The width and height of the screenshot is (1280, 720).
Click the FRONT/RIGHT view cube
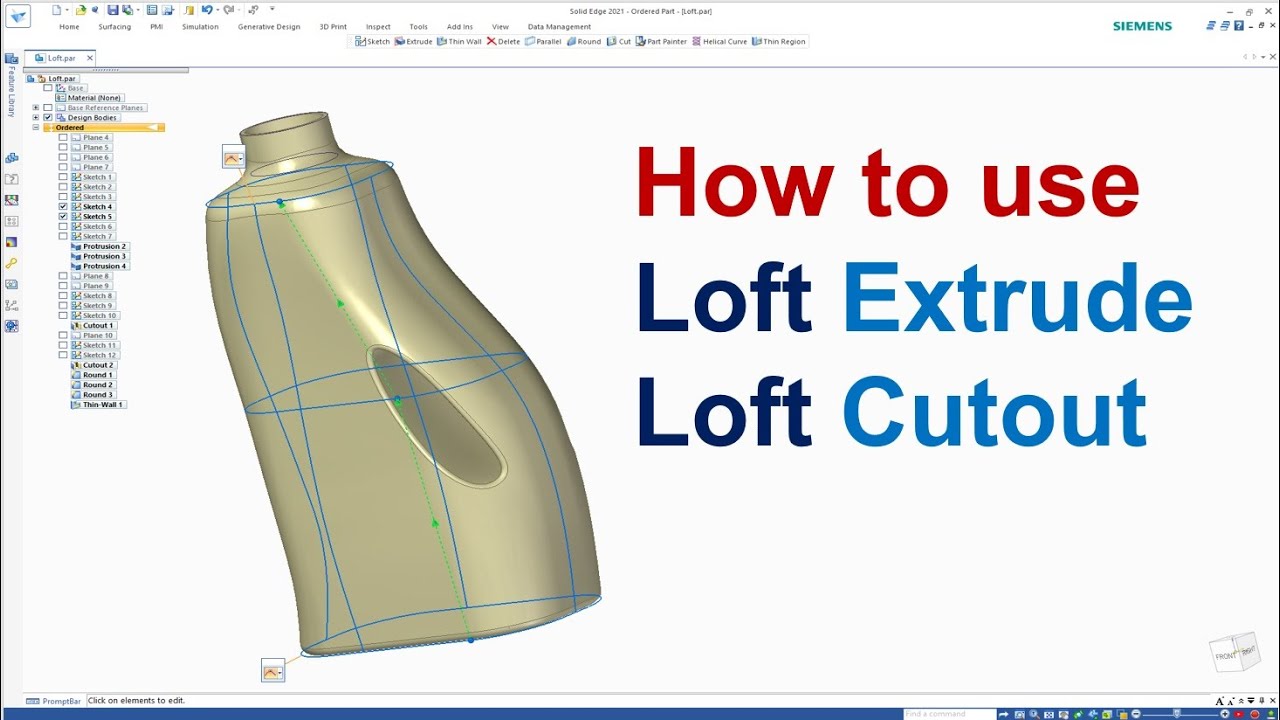tap(1235, 652)
